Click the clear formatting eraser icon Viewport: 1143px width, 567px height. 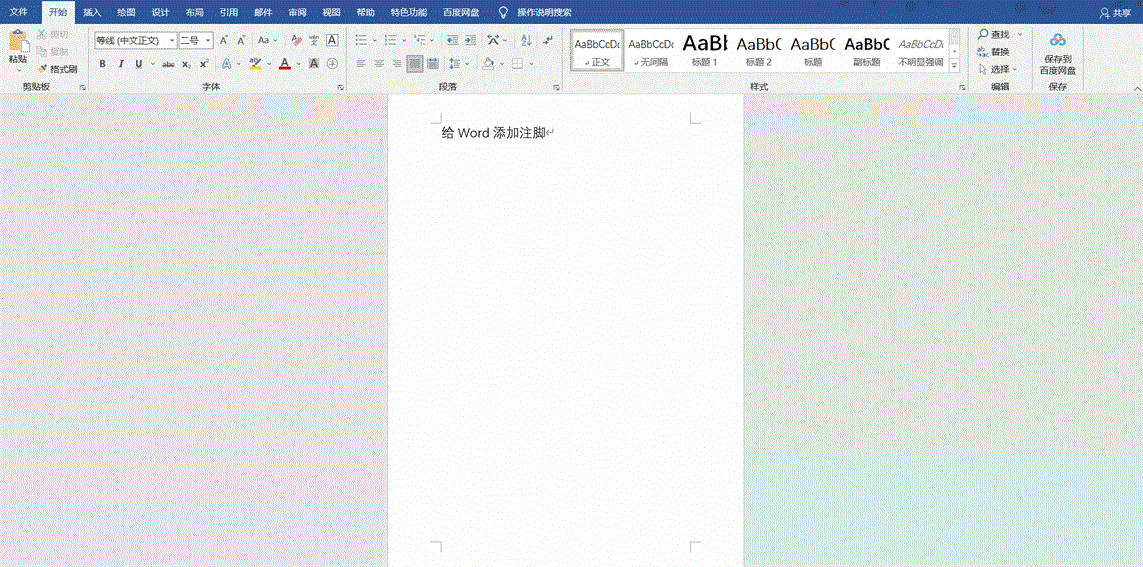(296, 40)
